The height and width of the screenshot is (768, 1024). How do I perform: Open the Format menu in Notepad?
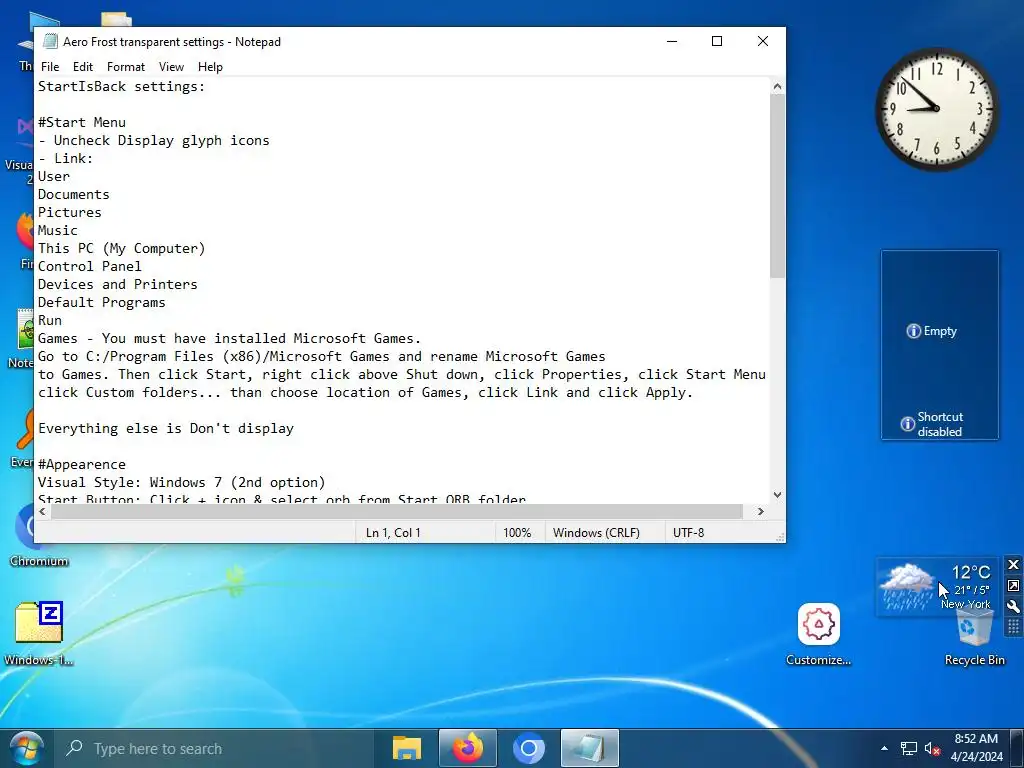pyautogui.click(x=126, y=67)
